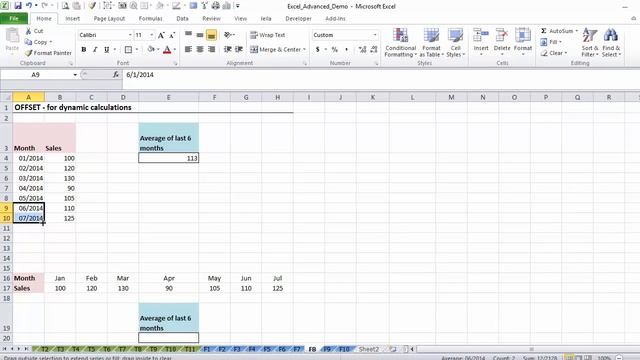This screenshot has height=360, width=640.
Task: Open the File tab
Action: click(14, 18)
